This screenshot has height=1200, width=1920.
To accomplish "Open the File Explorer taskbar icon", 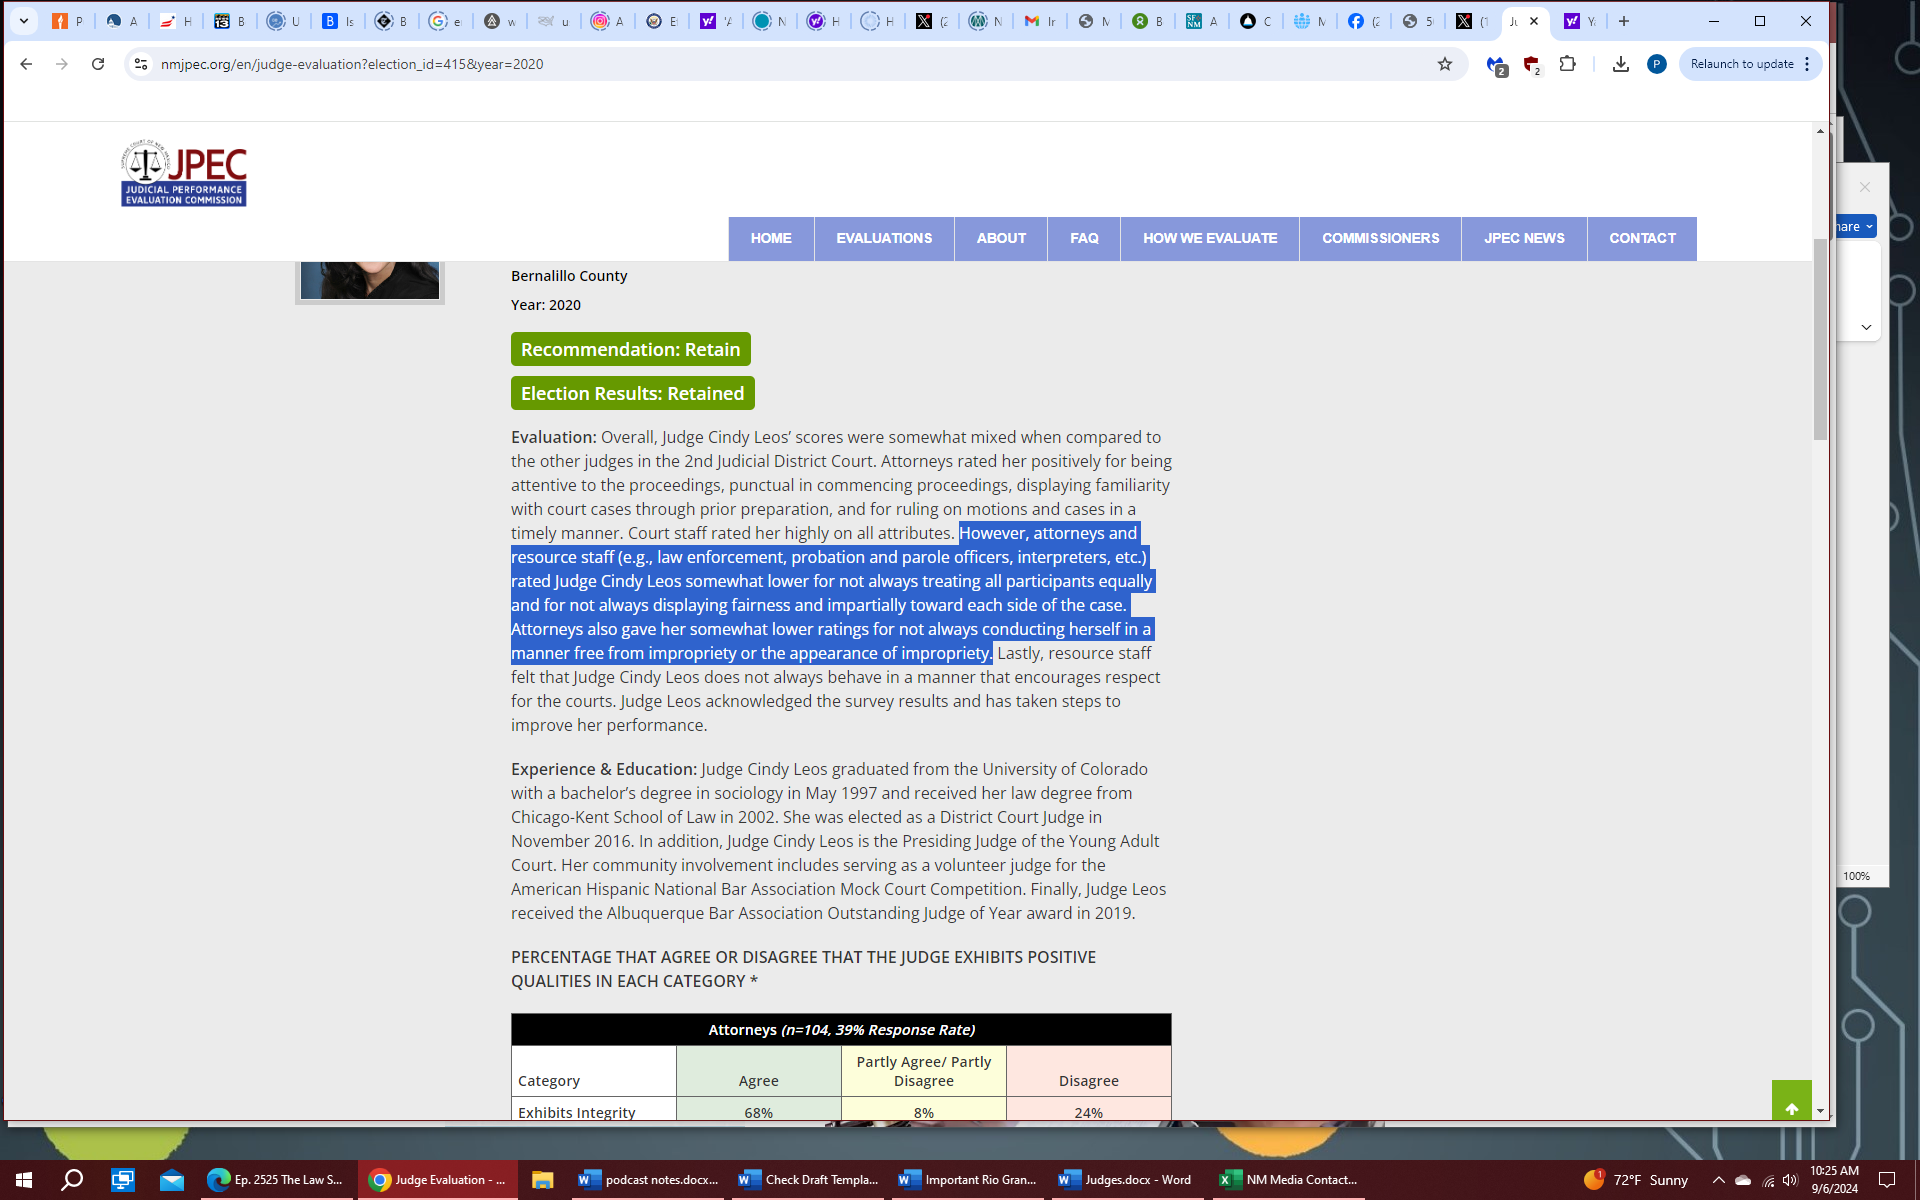I will point(542,1180).
